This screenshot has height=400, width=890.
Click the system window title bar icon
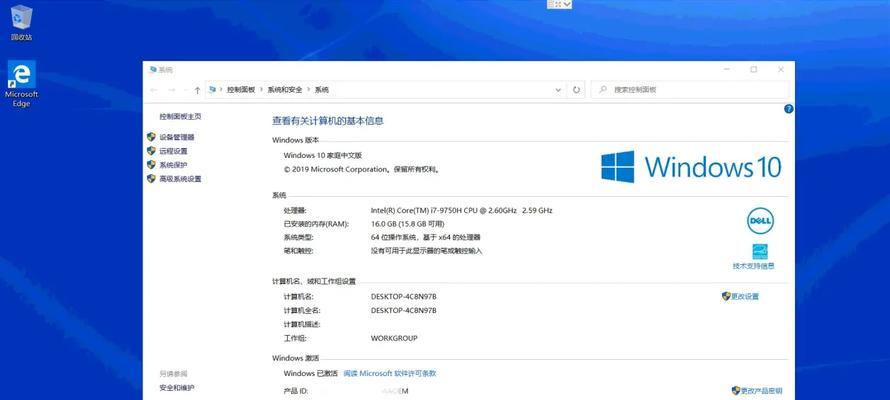coord(152,70)
